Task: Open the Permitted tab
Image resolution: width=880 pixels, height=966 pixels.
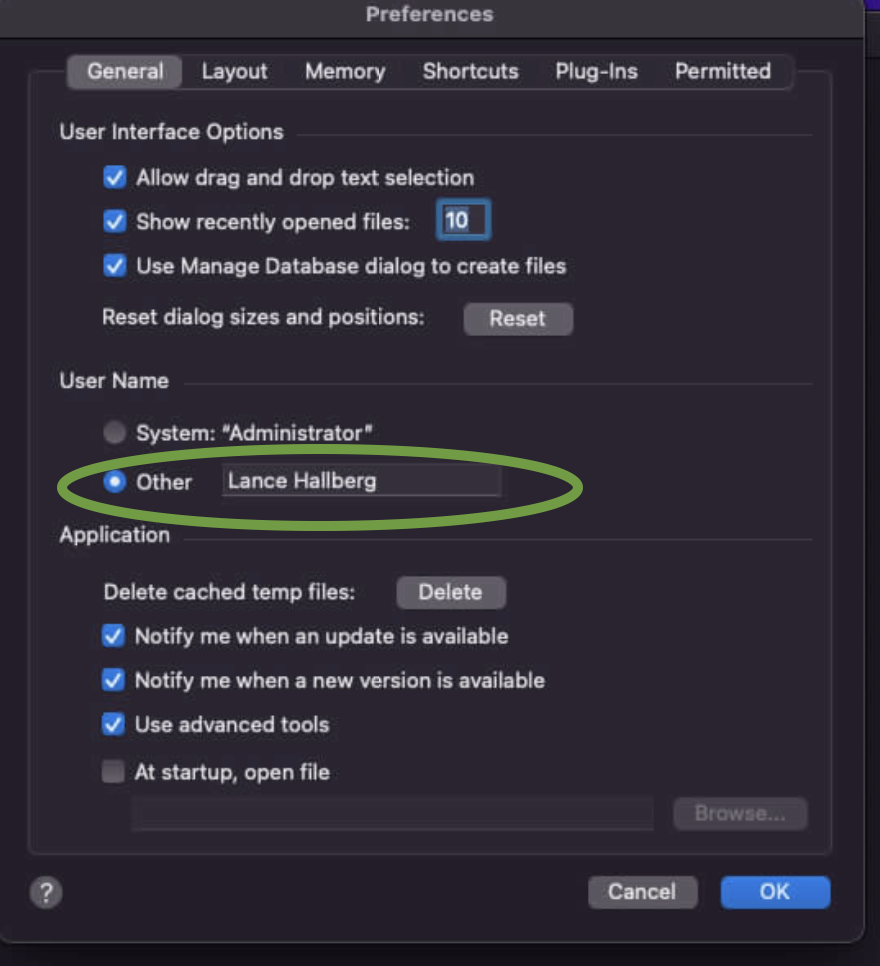Action: tap(723, 71)
